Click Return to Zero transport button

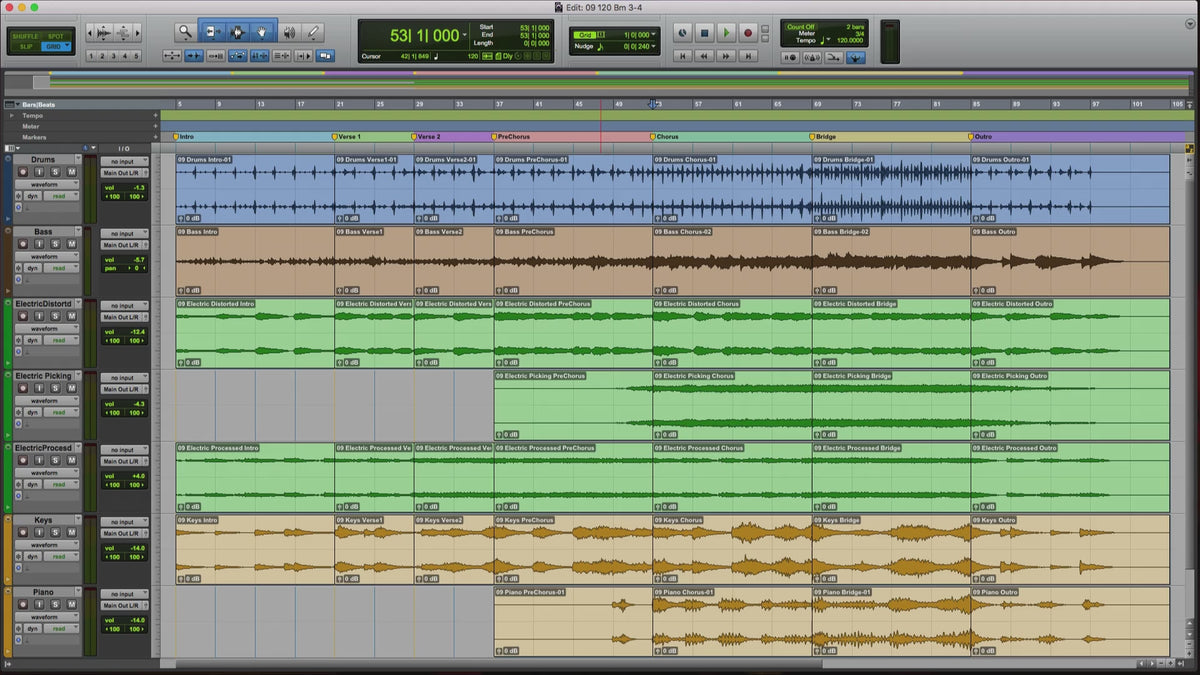click(x=683, y=57)
